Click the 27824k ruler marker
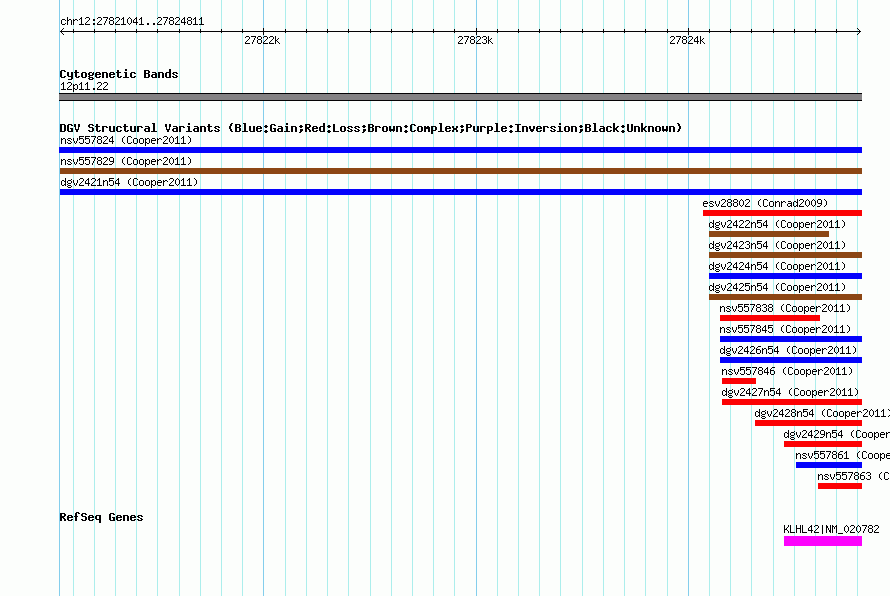This screenshot has height=596, width=890. (x=687, y=40)
